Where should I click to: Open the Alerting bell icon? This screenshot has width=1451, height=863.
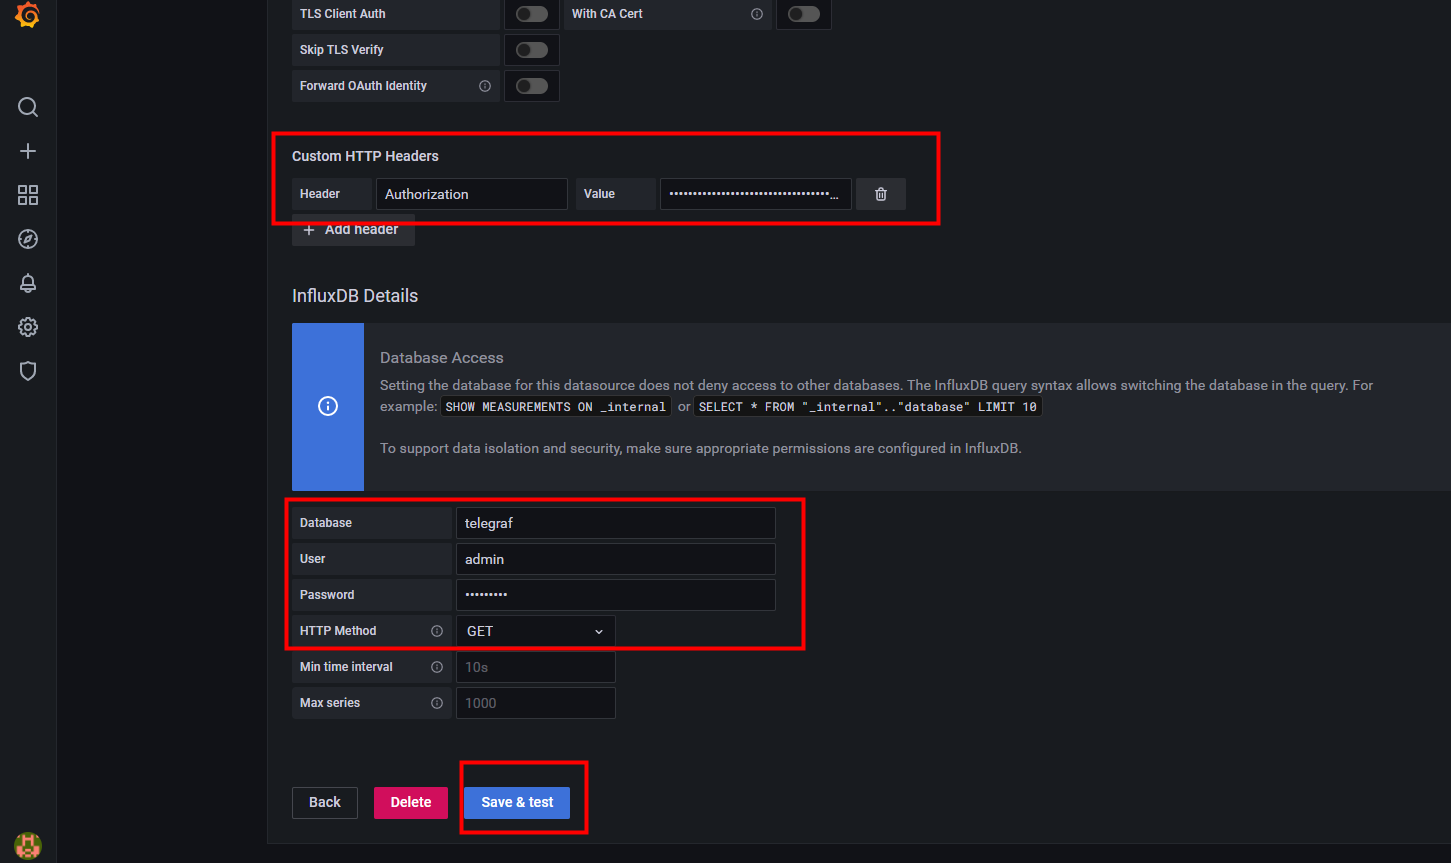(x=28, y=283)
